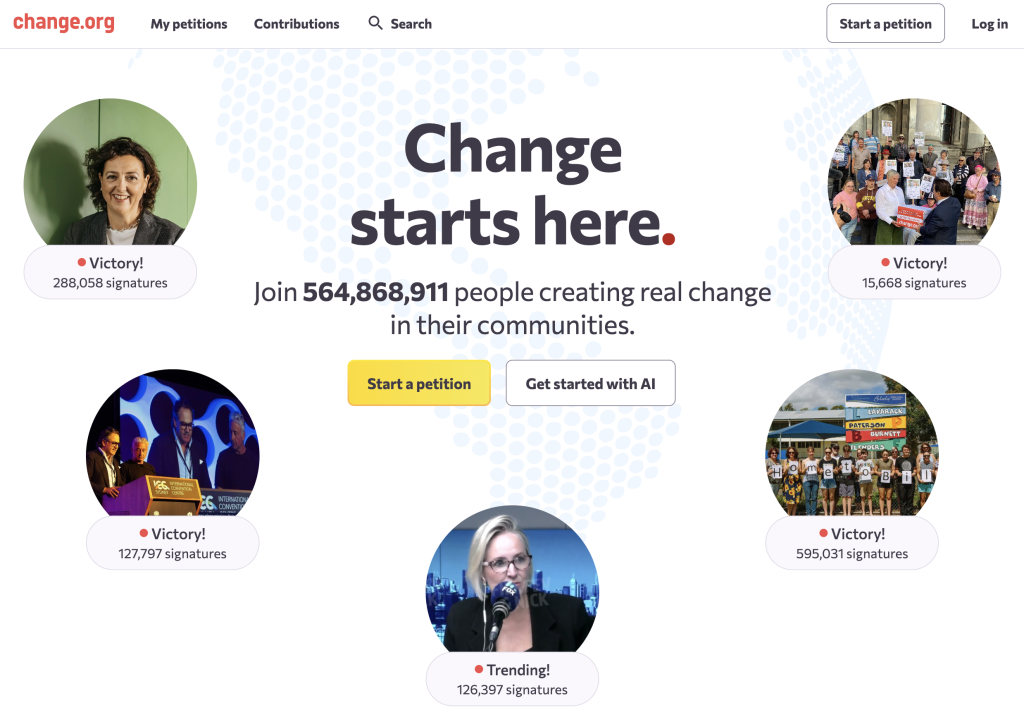Open the protest group with signs photo

click(914, 175)
